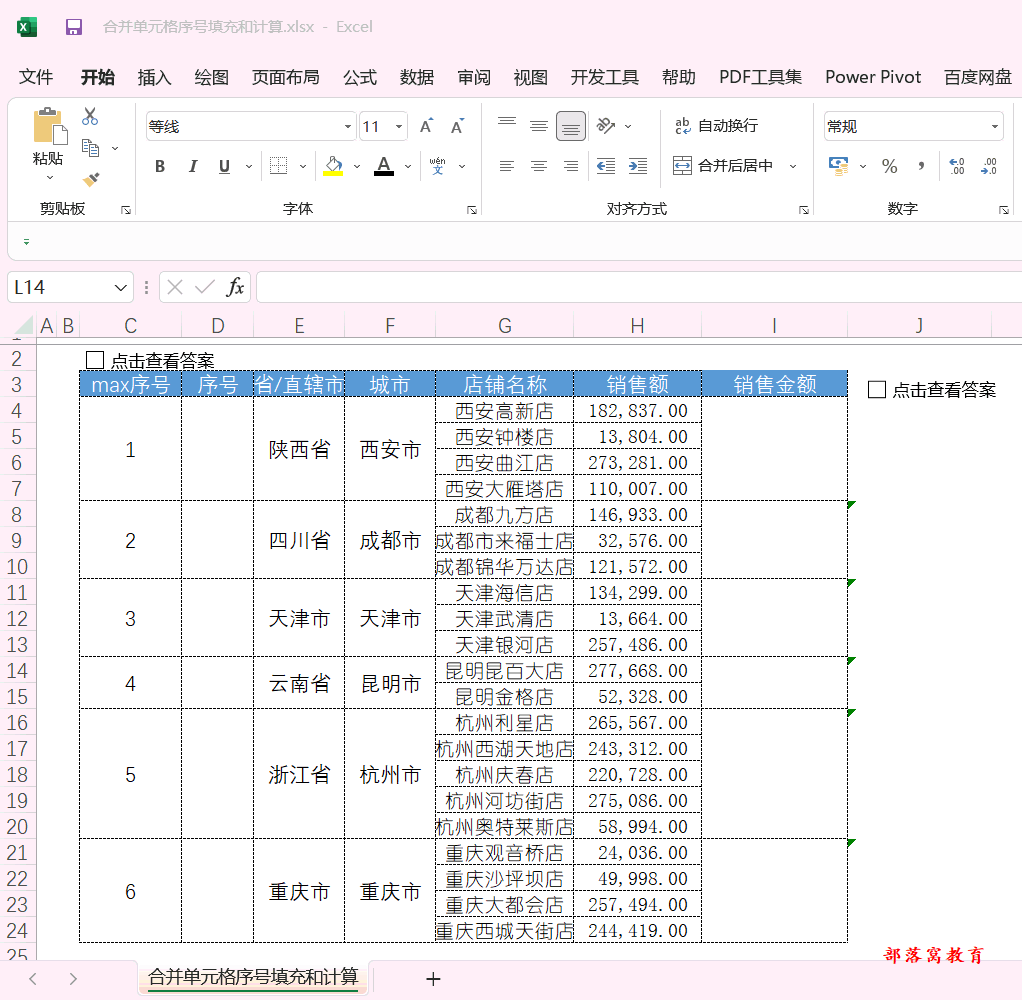Expand the Paste options arrow
The height and width of the screenshot is (1000, 1022).
pos(50,177)
